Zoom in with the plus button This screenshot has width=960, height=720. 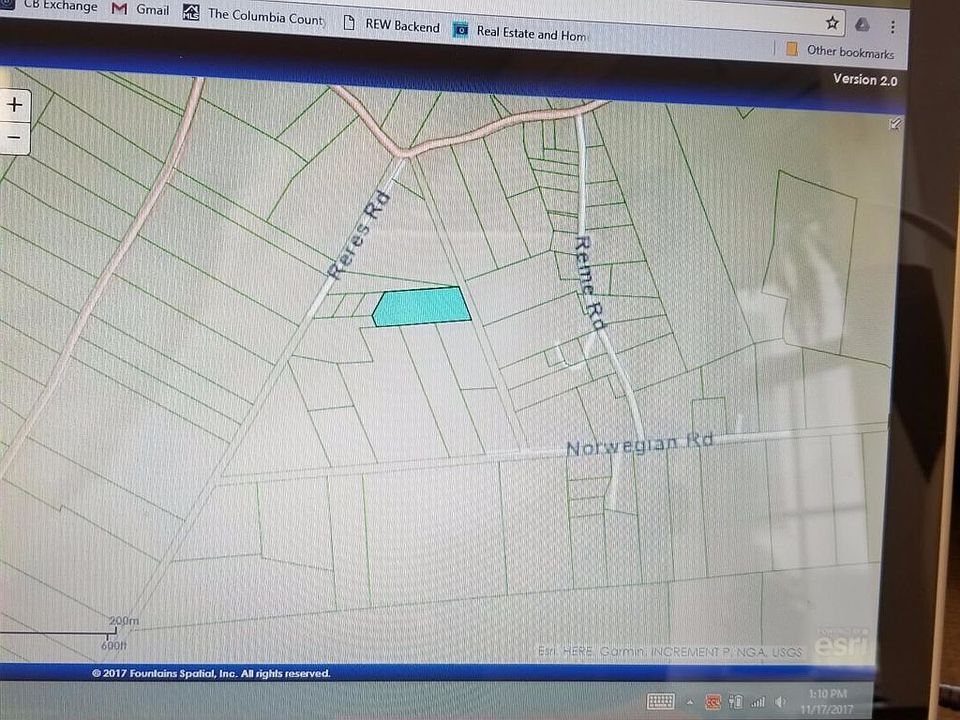click(x=15, y=104)
